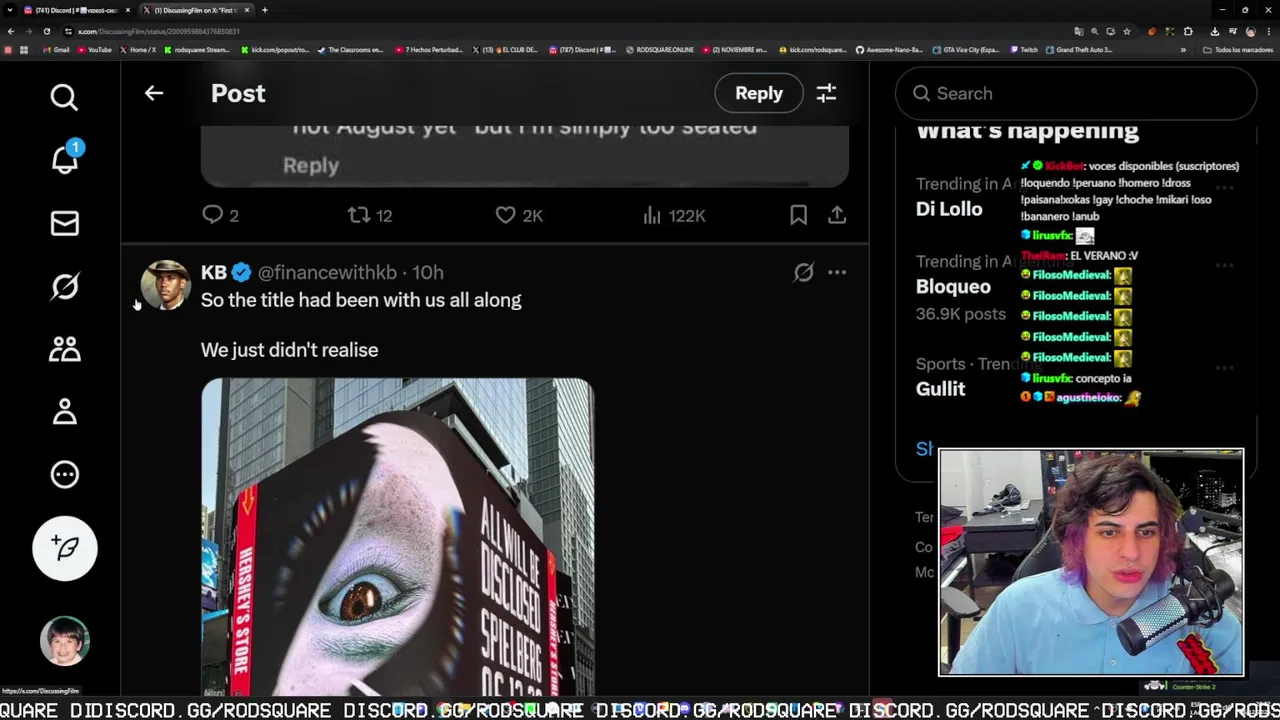This screenshot has width=1280, height=720.
Task: Click the compose Post feather button
Action: [65, 548]
